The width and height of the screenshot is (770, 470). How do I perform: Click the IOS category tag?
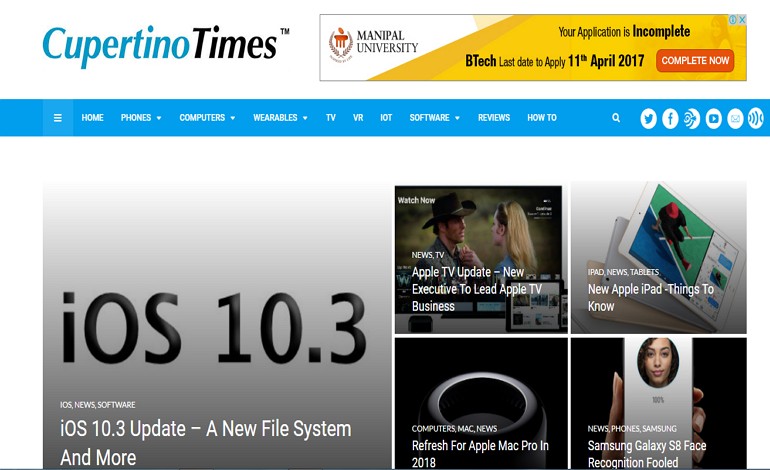click(x=66, y=405)
